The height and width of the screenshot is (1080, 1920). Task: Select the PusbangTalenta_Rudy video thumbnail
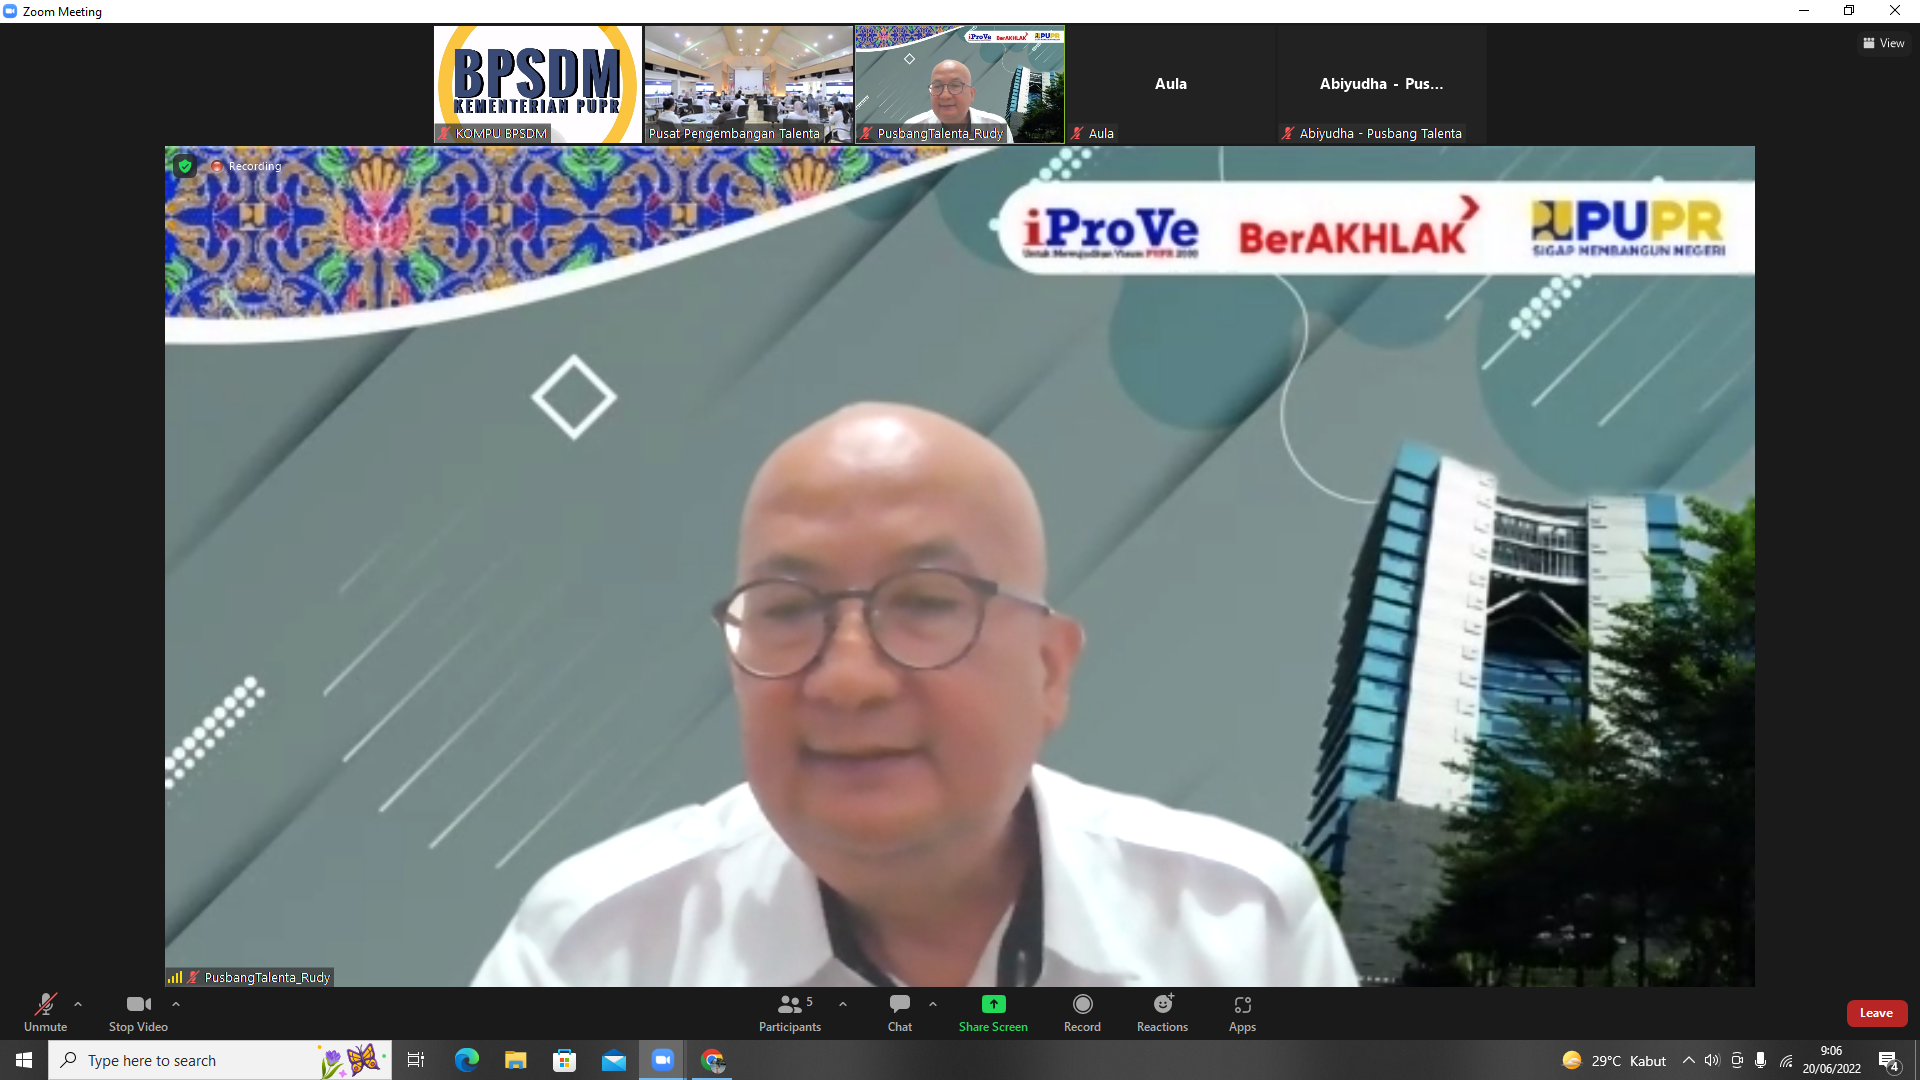point(960,84)
